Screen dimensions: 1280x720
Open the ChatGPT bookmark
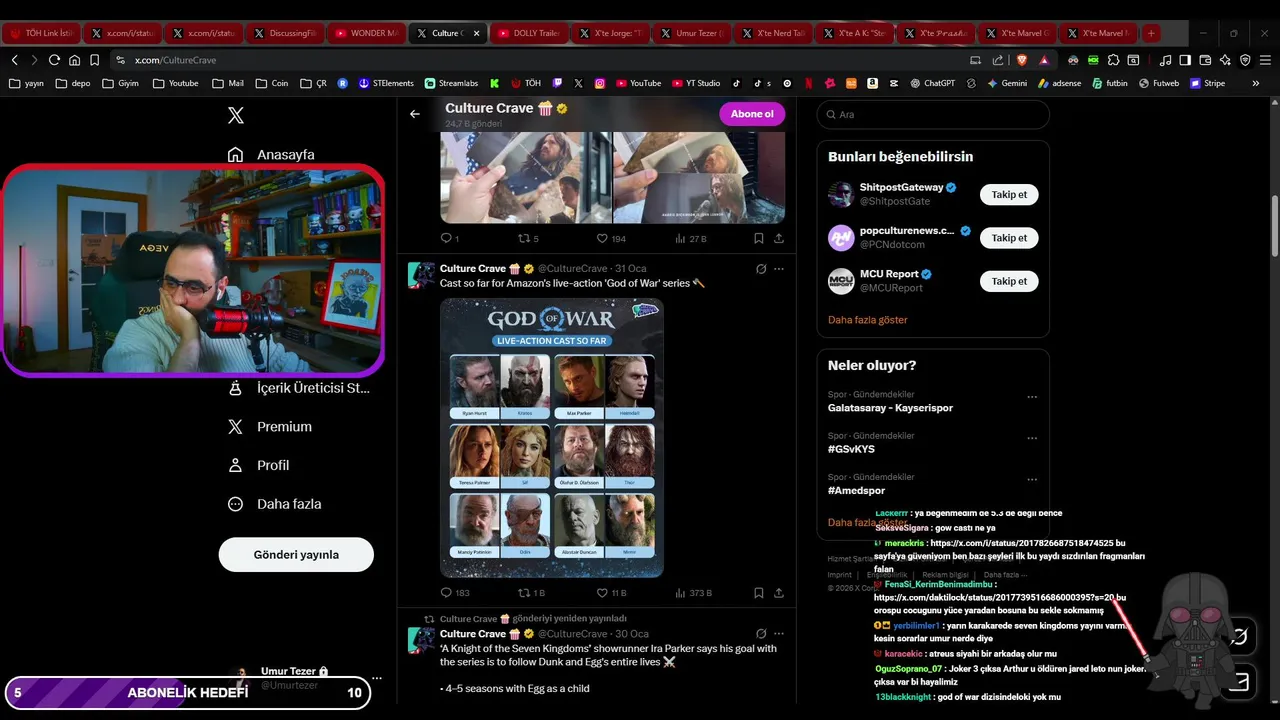pos(932,83)
